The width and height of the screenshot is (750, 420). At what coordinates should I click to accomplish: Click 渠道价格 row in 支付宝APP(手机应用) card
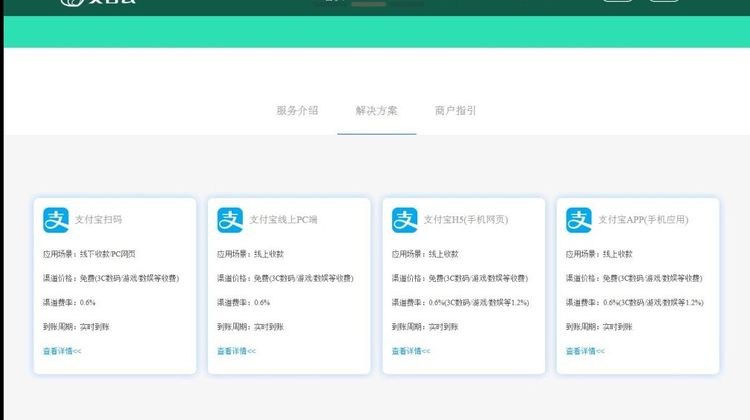[x=634, y=278]
